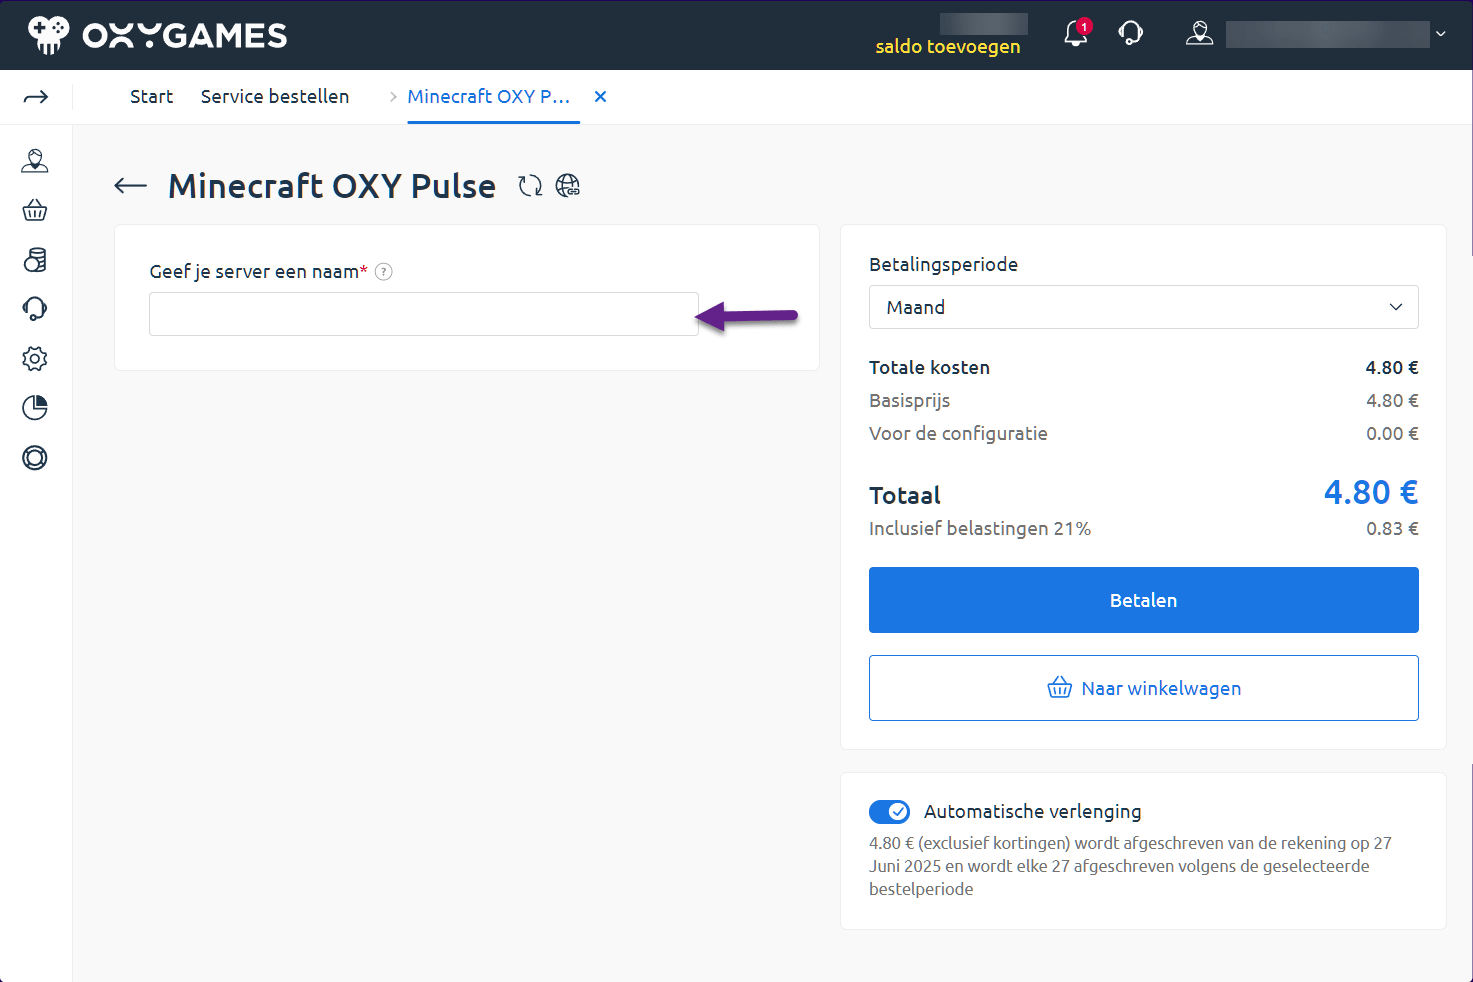The width and height of the screenshot is (1473, 982).
Task: Collapse the sidebar using the arrow icon
Action: coord(36,96)
